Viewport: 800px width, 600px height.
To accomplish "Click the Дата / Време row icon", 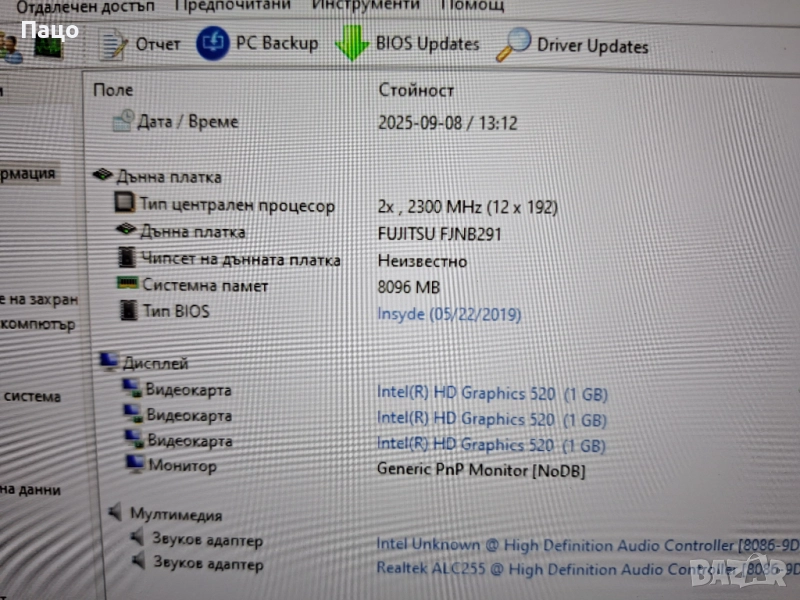I will point(123,122).
